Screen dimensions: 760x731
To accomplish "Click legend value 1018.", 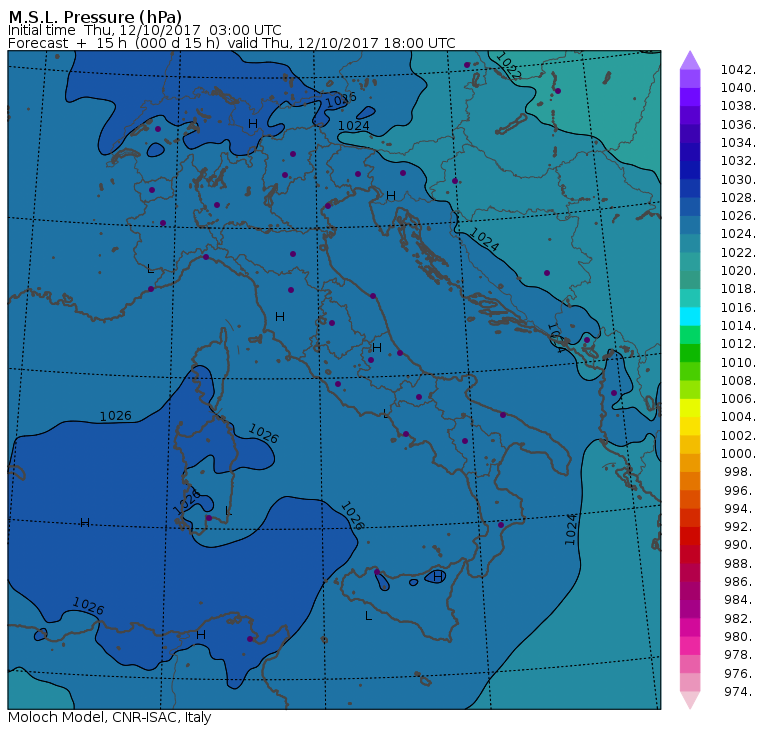I will (x=738, y=288).
